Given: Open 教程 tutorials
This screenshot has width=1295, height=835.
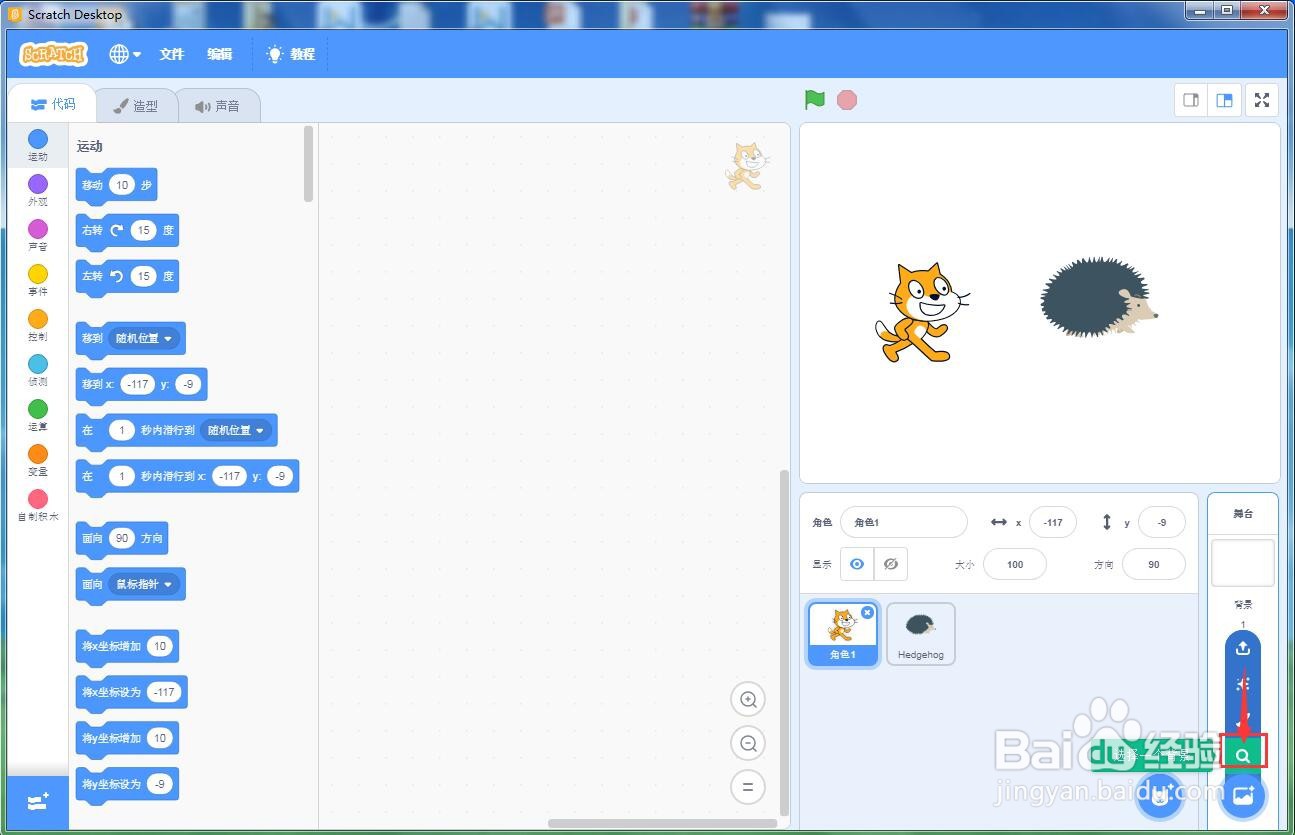Looking at the screenshot, I should (291, 54).
